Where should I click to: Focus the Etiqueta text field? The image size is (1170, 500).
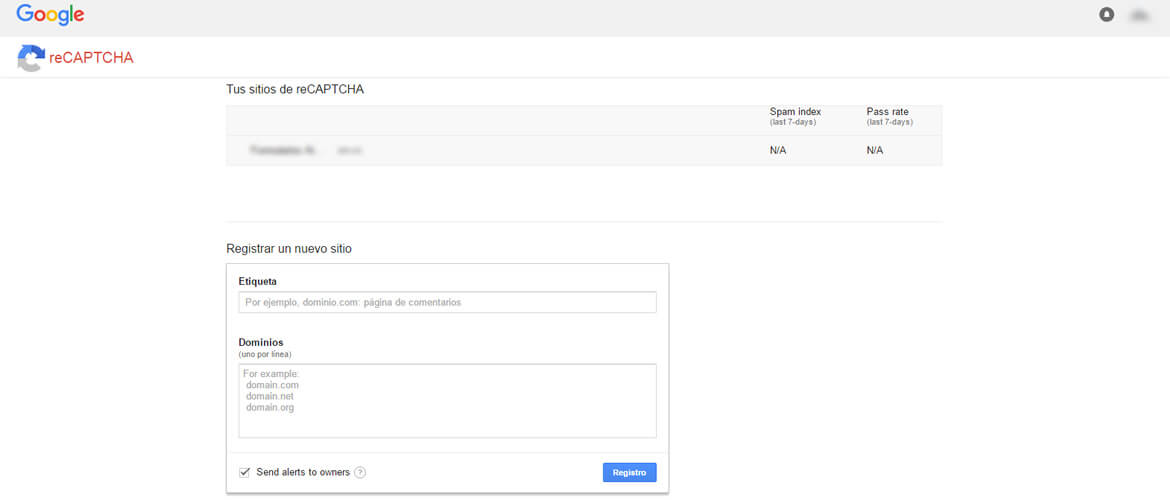click(447, 302)
